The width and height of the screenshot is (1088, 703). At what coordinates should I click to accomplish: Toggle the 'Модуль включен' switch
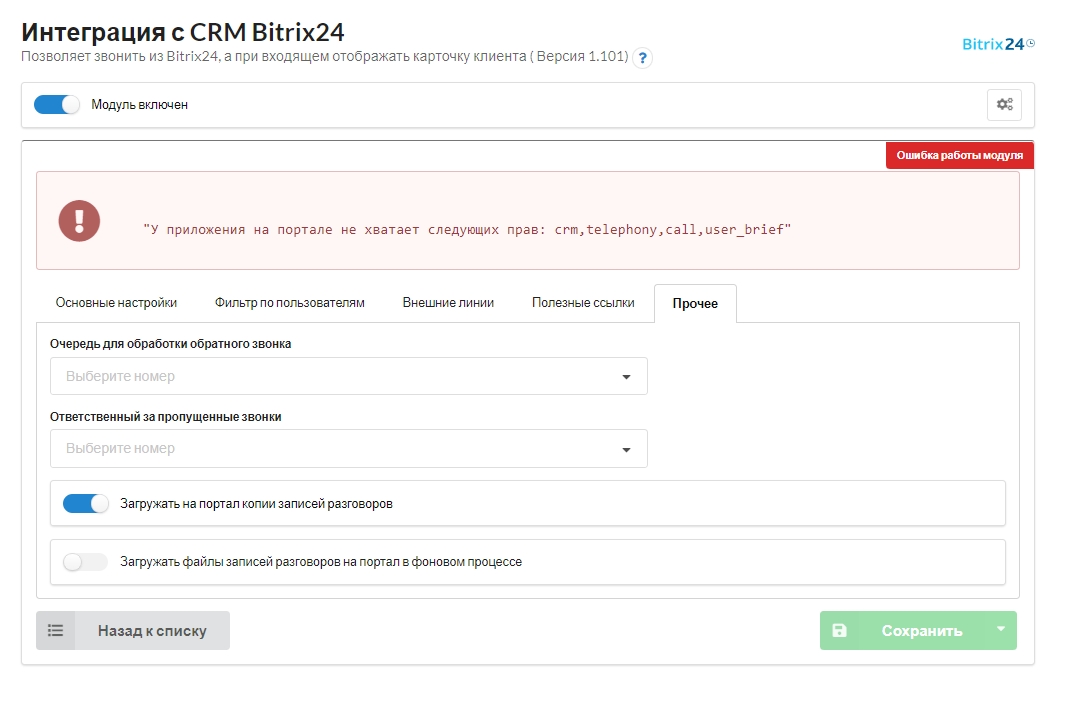[56, 105]
